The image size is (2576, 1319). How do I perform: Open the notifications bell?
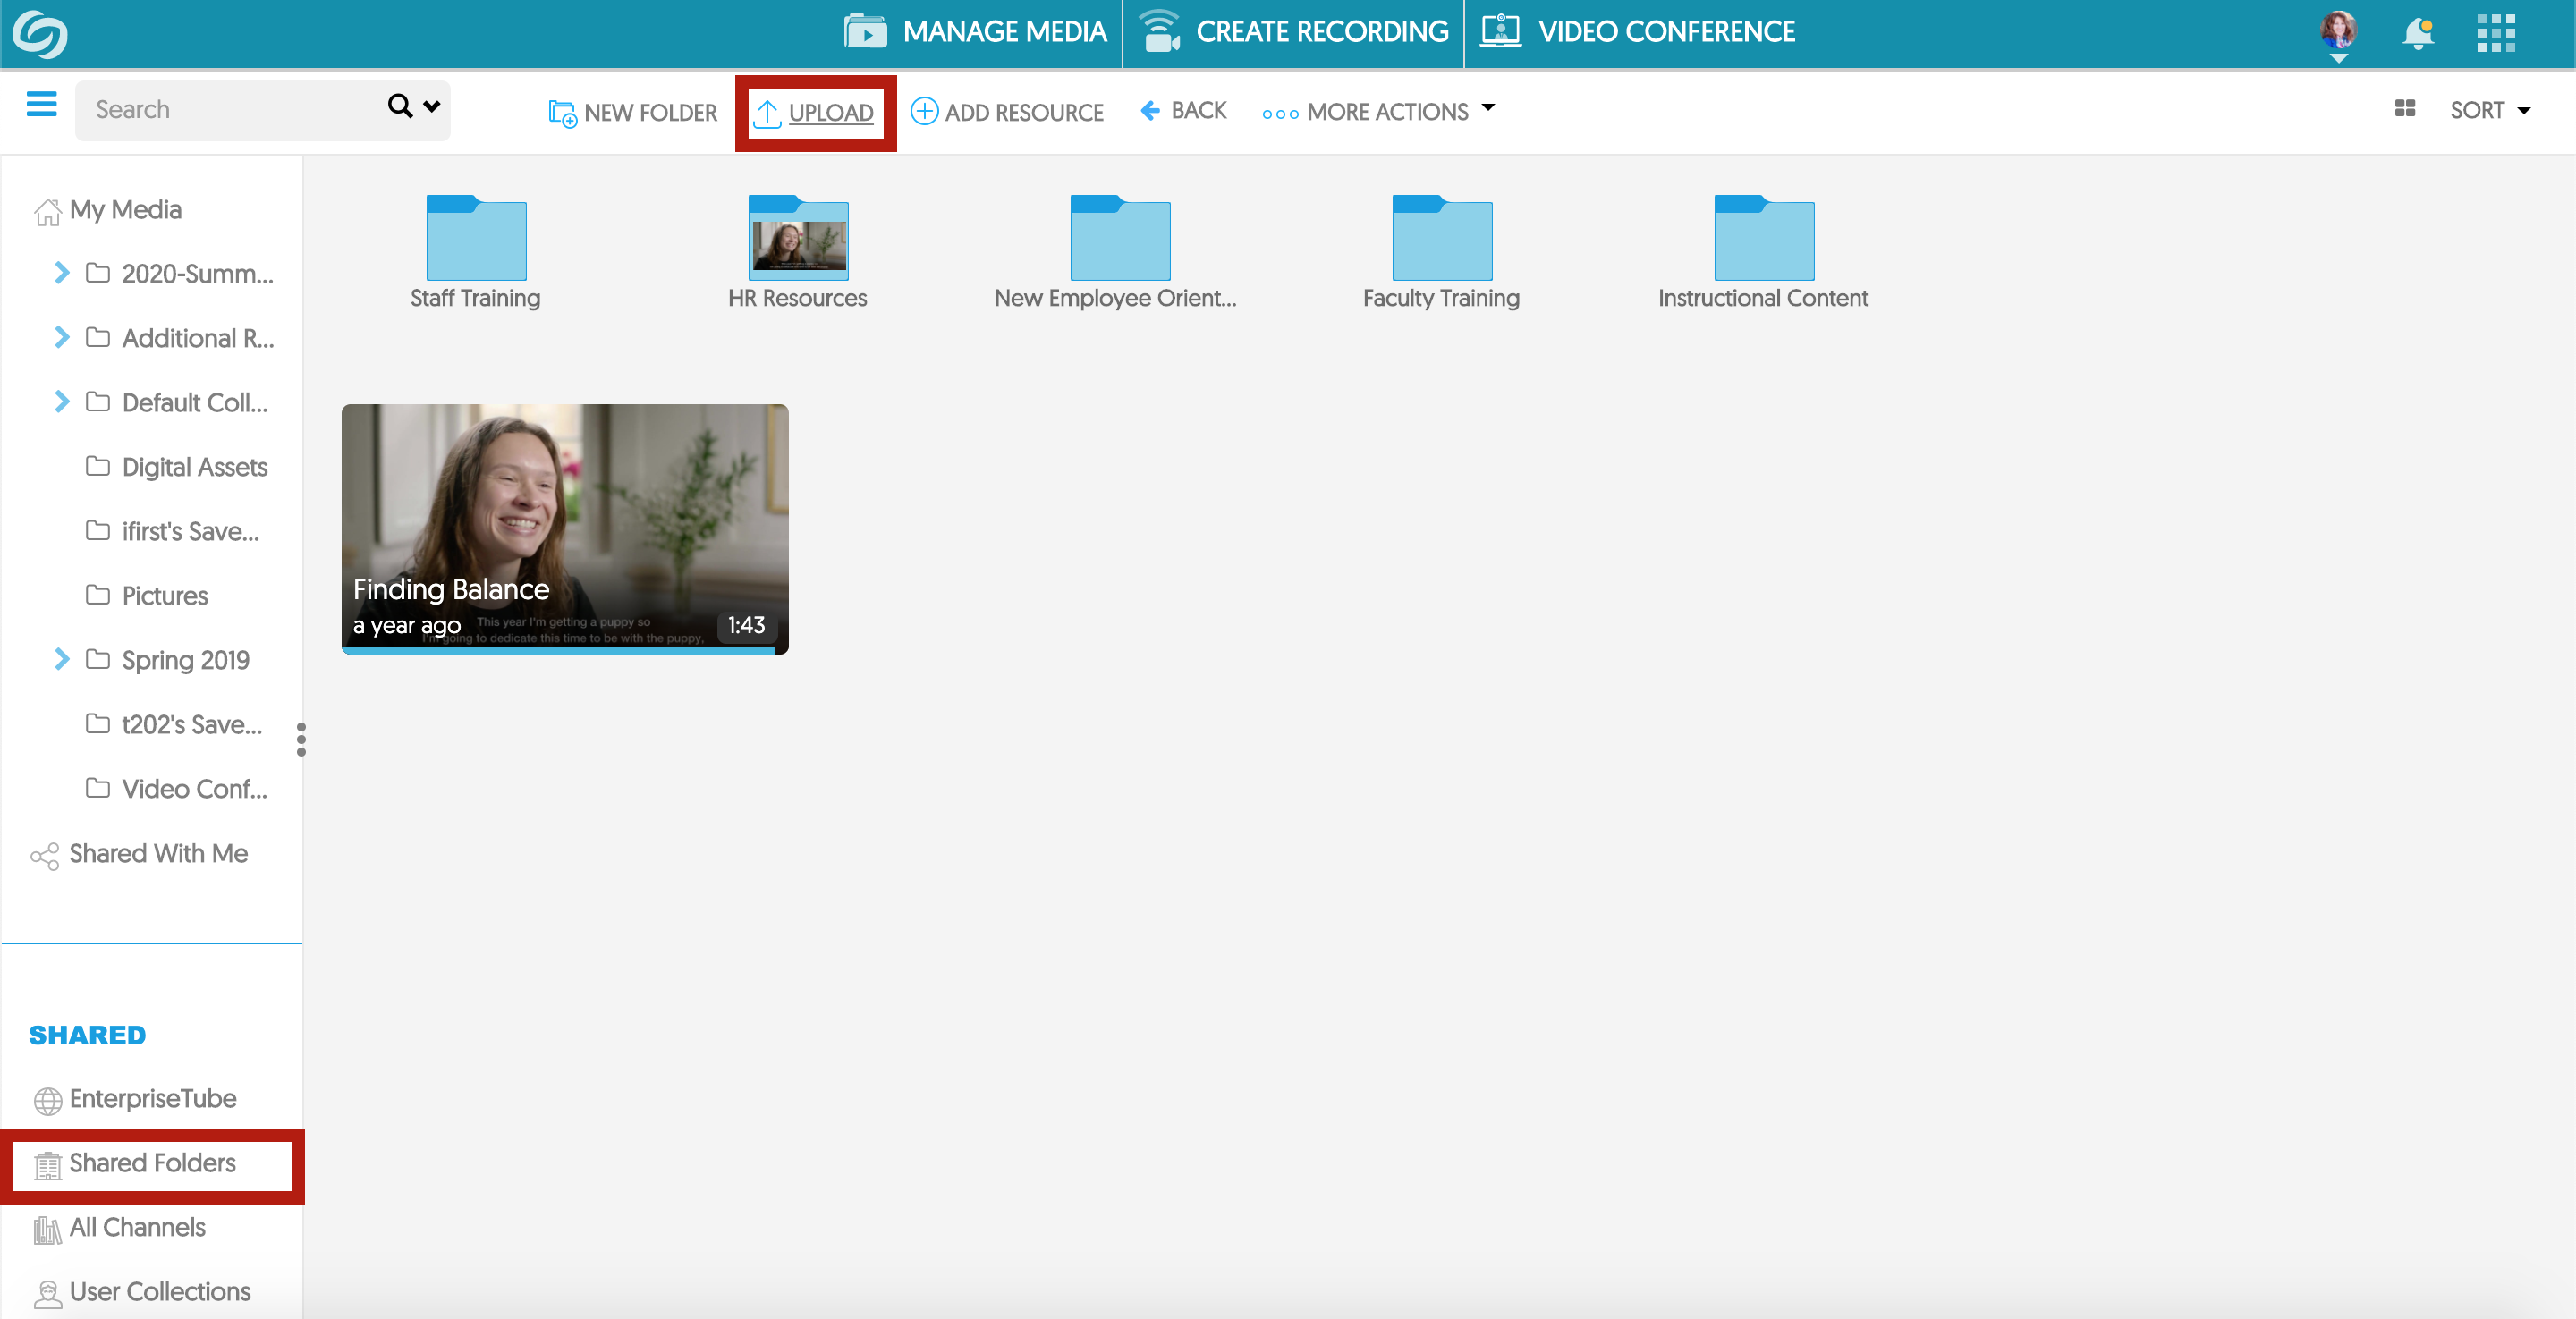coord(2417,33)
